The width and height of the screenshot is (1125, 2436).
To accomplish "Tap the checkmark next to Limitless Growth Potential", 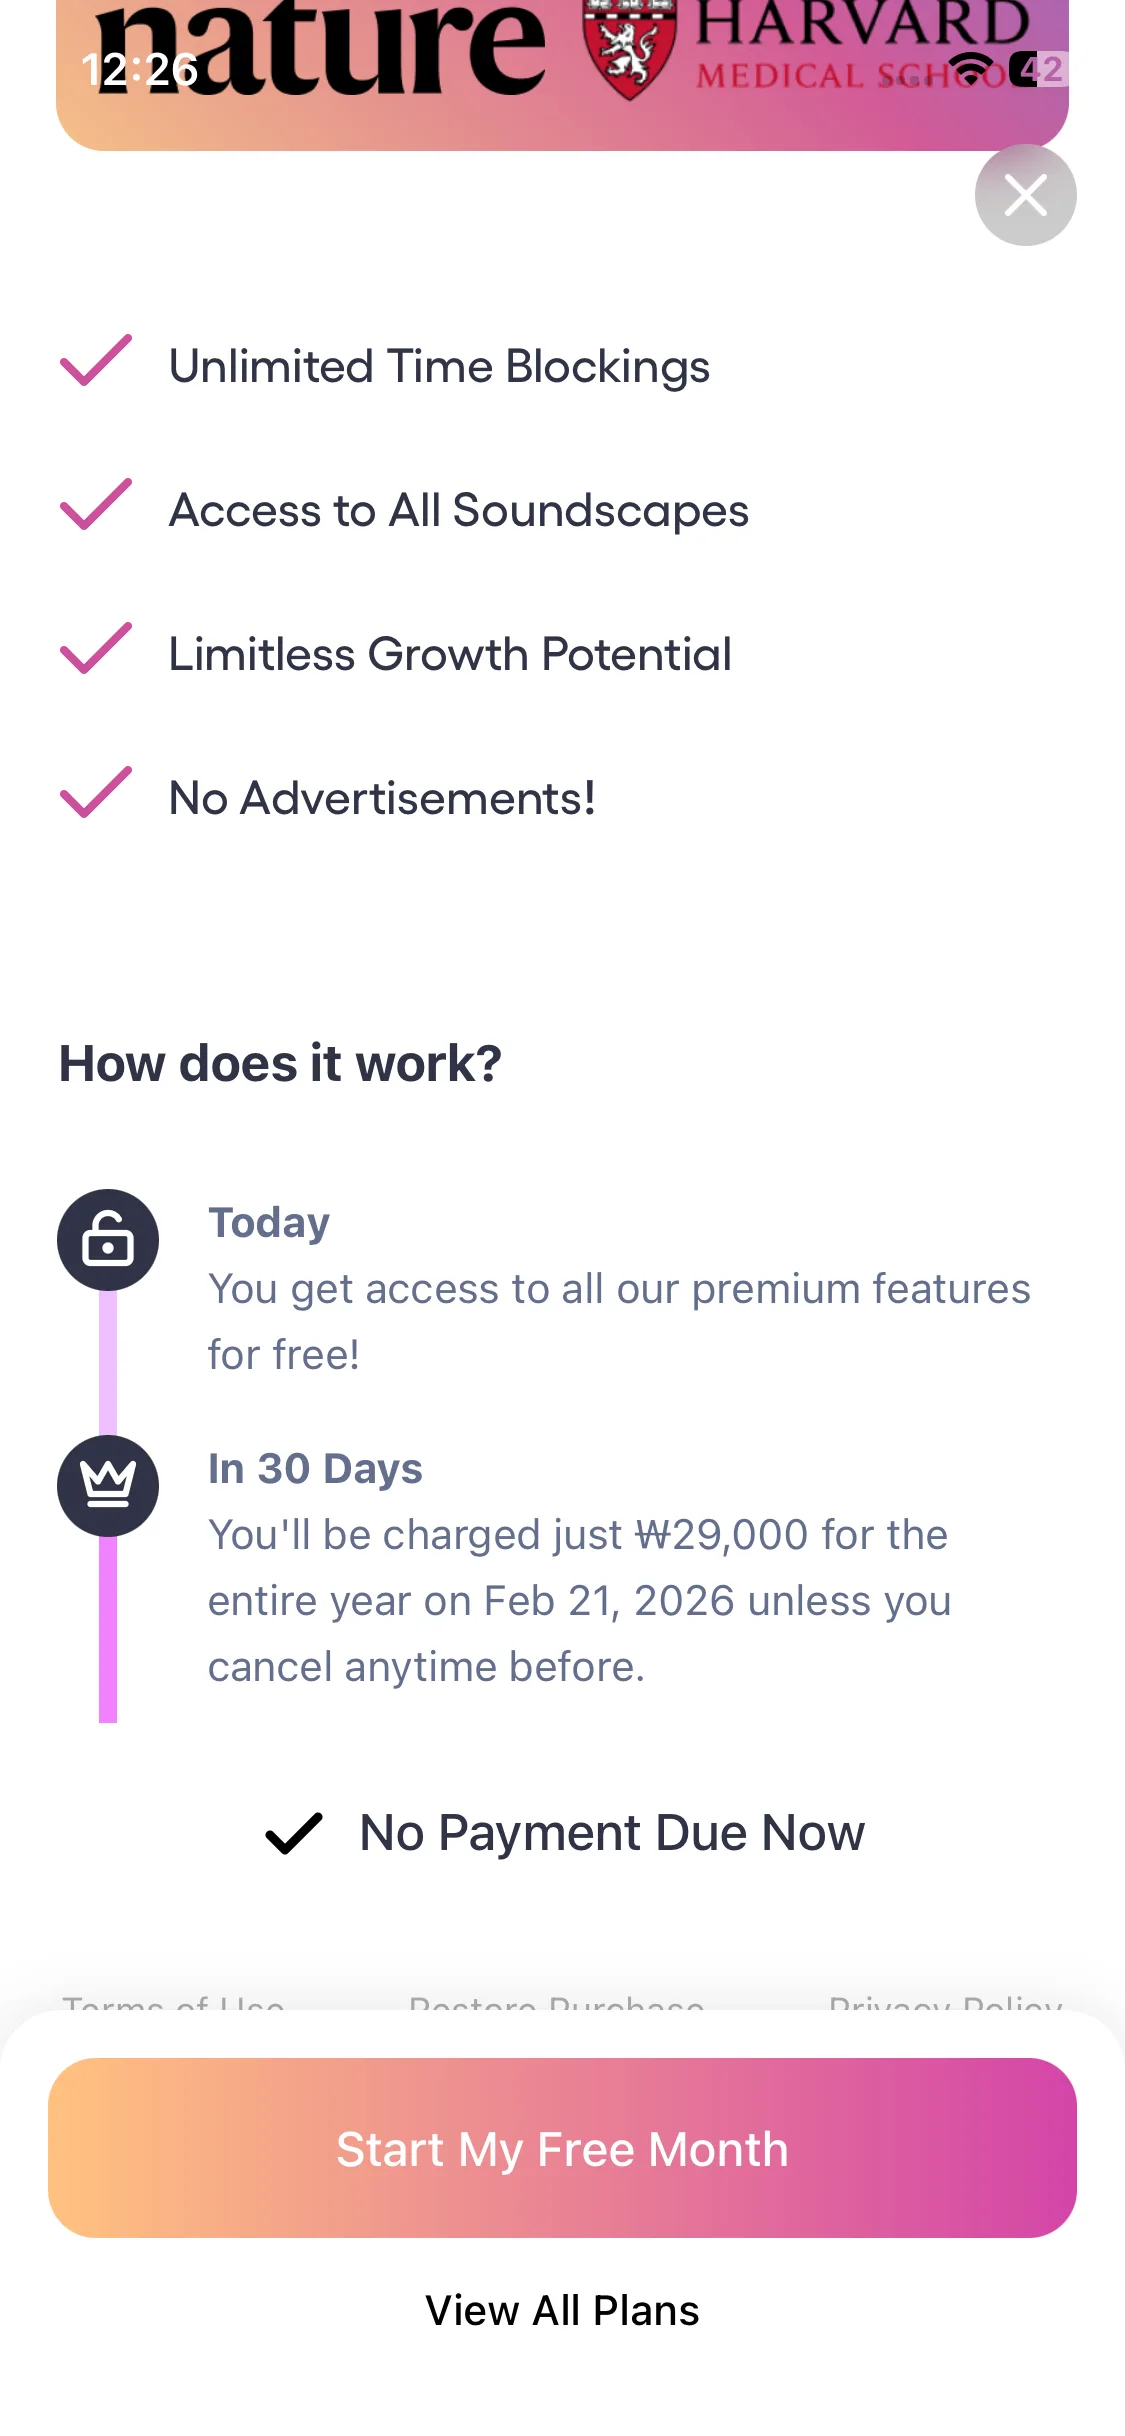I will click(96, 649).
